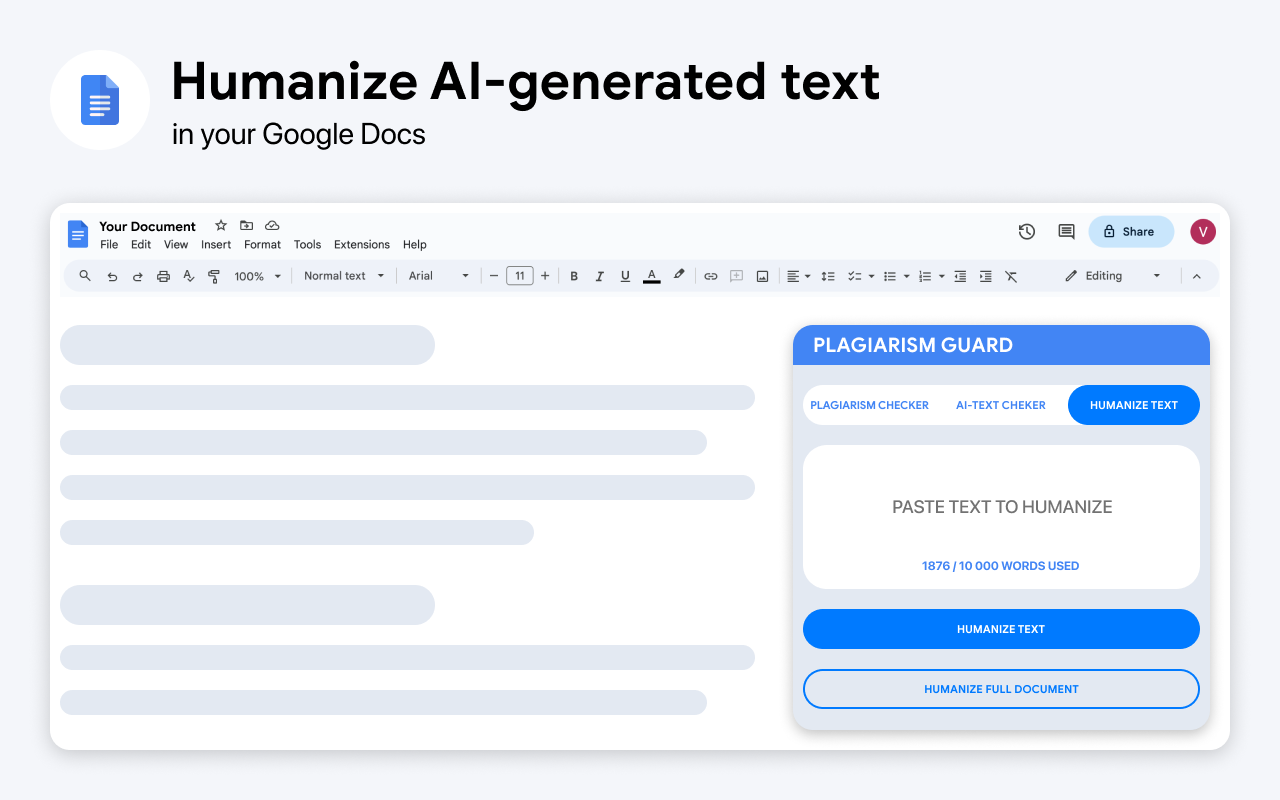Screen dimensions: 1280x800
Task: Open the text alignment dropdown
Action: [798, 276]
